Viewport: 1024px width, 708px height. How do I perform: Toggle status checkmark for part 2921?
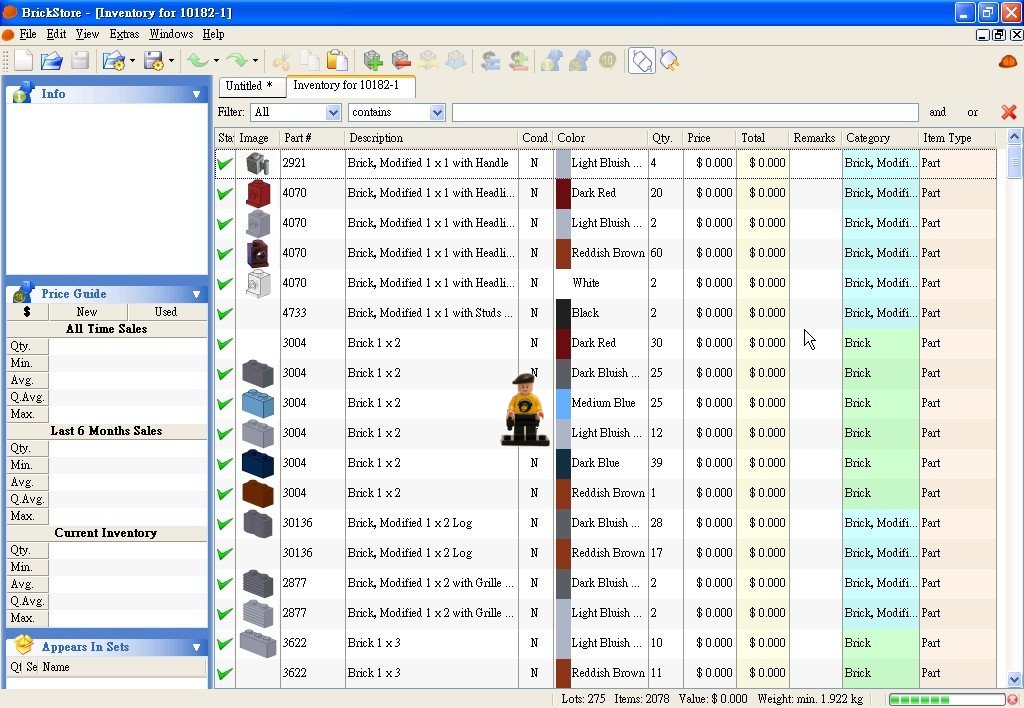point(225,163)
